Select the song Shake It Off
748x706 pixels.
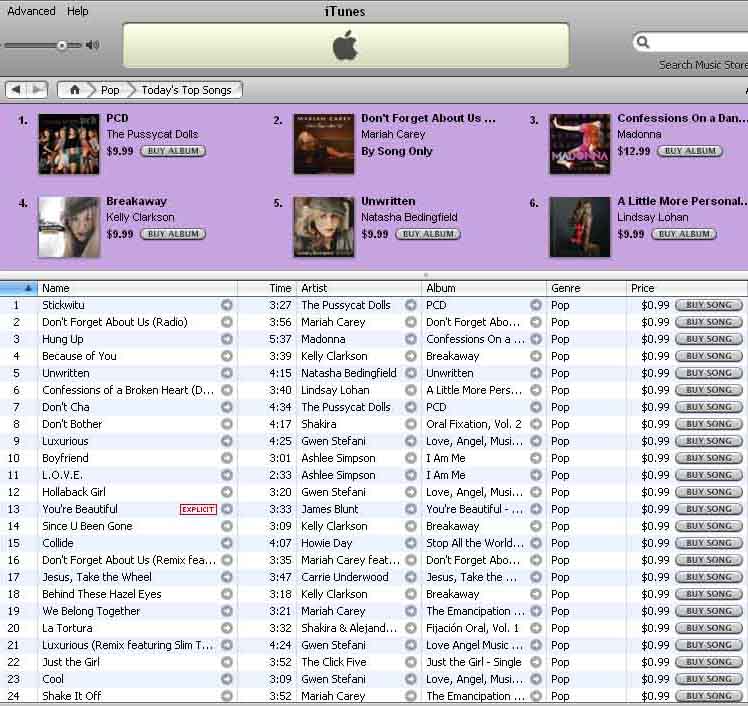[72, 696]
